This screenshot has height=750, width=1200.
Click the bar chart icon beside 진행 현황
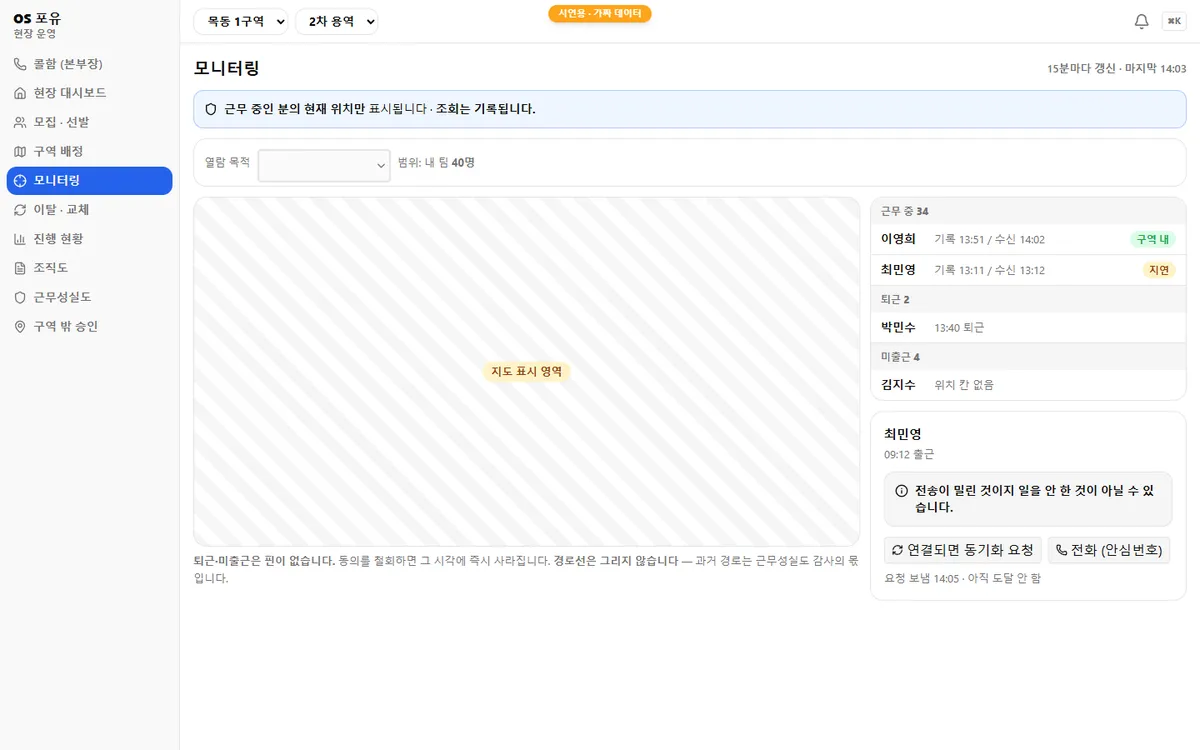(20, 239)
